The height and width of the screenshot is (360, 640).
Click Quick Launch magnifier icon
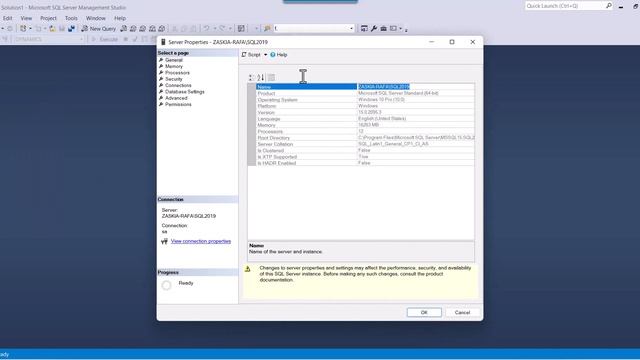click(x=609, y=6)
